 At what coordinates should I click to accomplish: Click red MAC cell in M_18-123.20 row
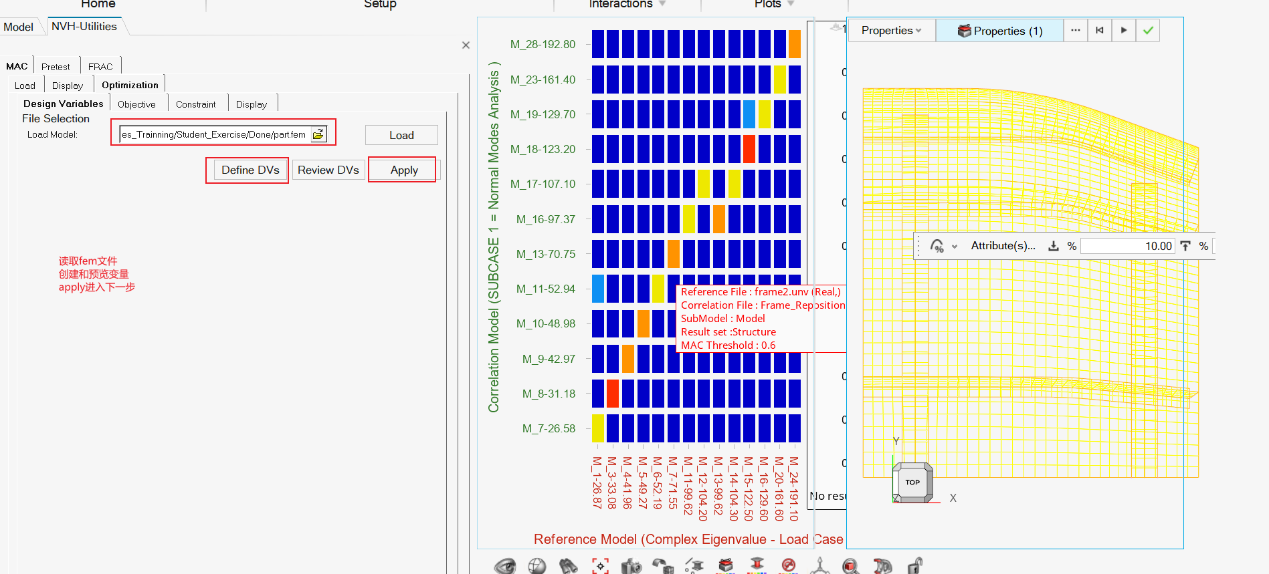749,149
